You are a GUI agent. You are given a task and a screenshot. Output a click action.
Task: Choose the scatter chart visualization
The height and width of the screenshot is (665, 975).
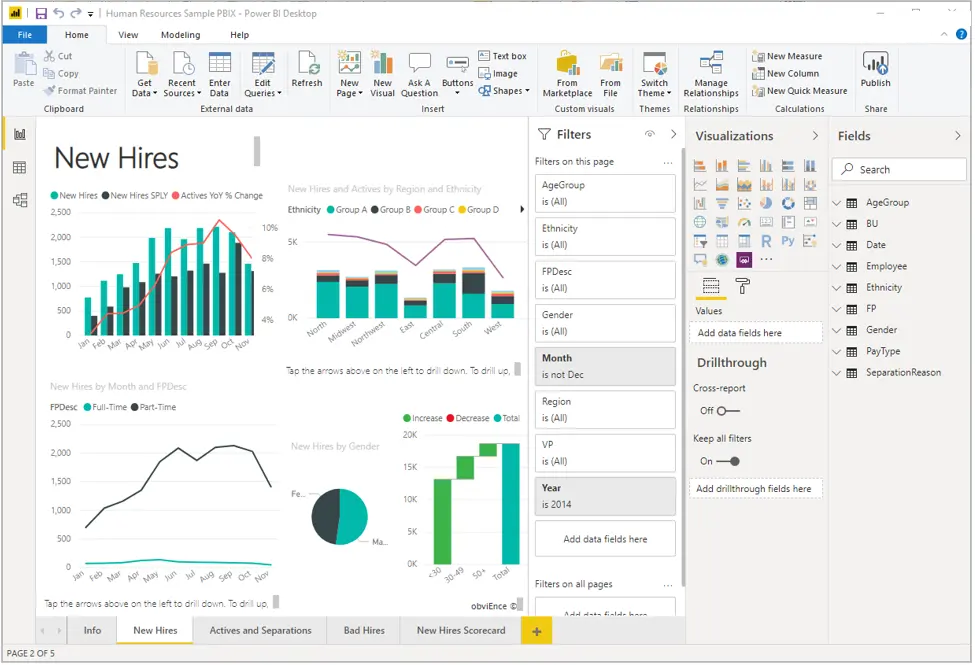[744, 203]
